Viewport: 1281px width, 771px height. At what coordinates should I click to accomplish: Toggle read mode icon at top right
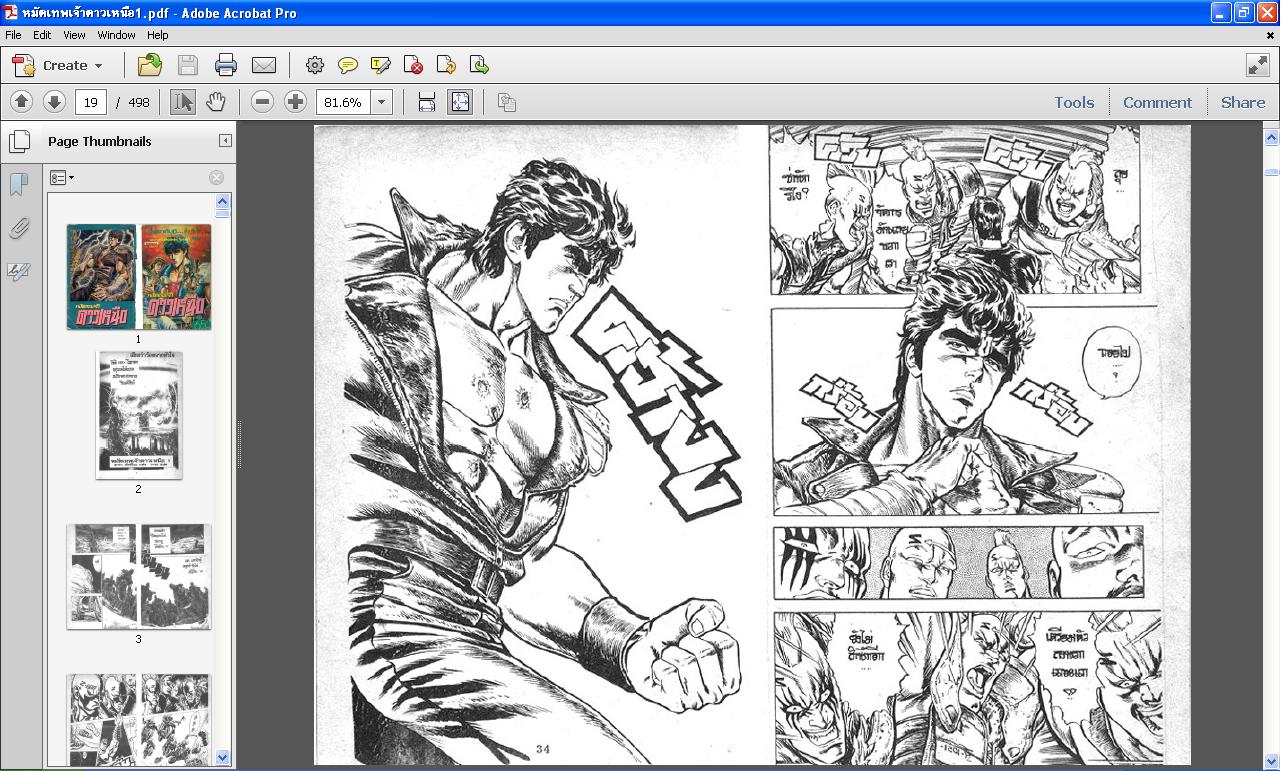(x=1258, y=65)
